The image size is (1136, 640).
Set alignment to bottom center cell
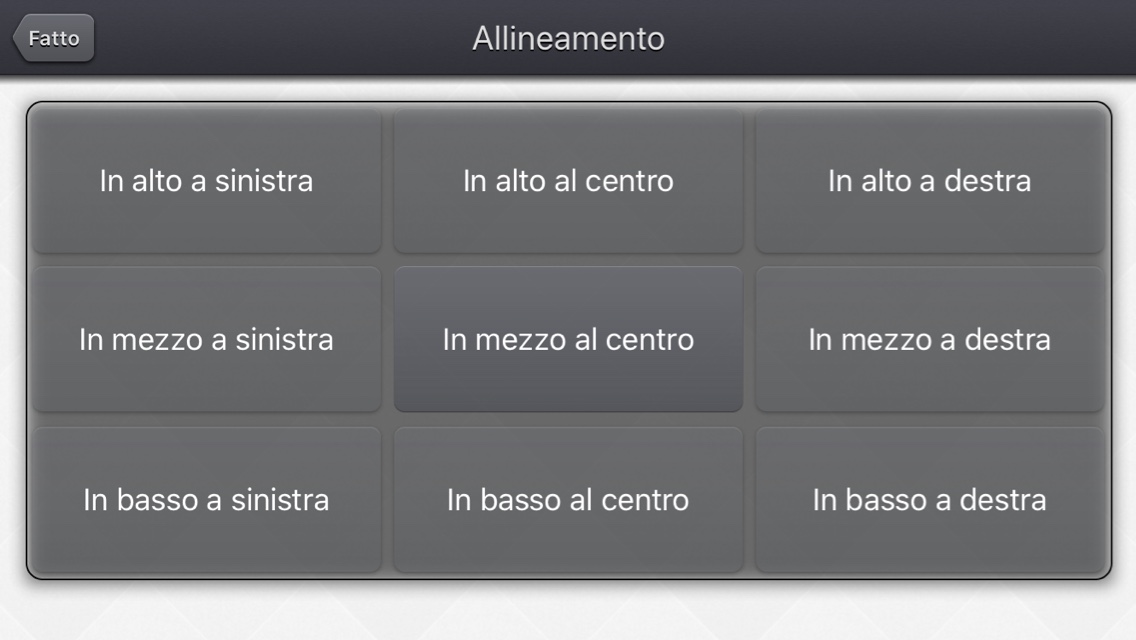568,499
